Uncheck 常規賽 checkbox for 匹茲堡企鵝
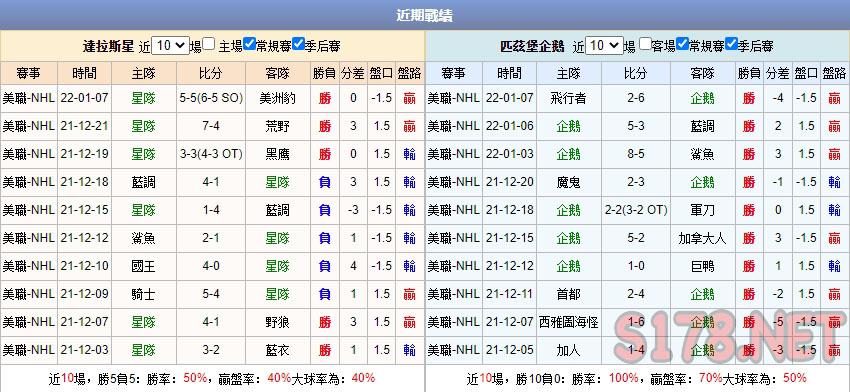 pos(682,44)
